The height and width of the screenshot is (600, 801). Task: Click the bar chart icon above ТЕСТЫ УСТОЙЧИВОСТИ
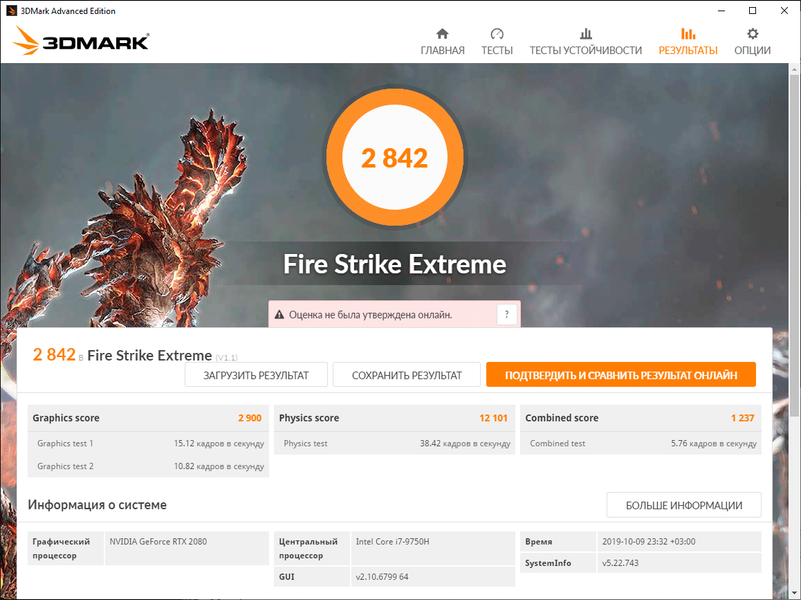(x=585, y=34)
